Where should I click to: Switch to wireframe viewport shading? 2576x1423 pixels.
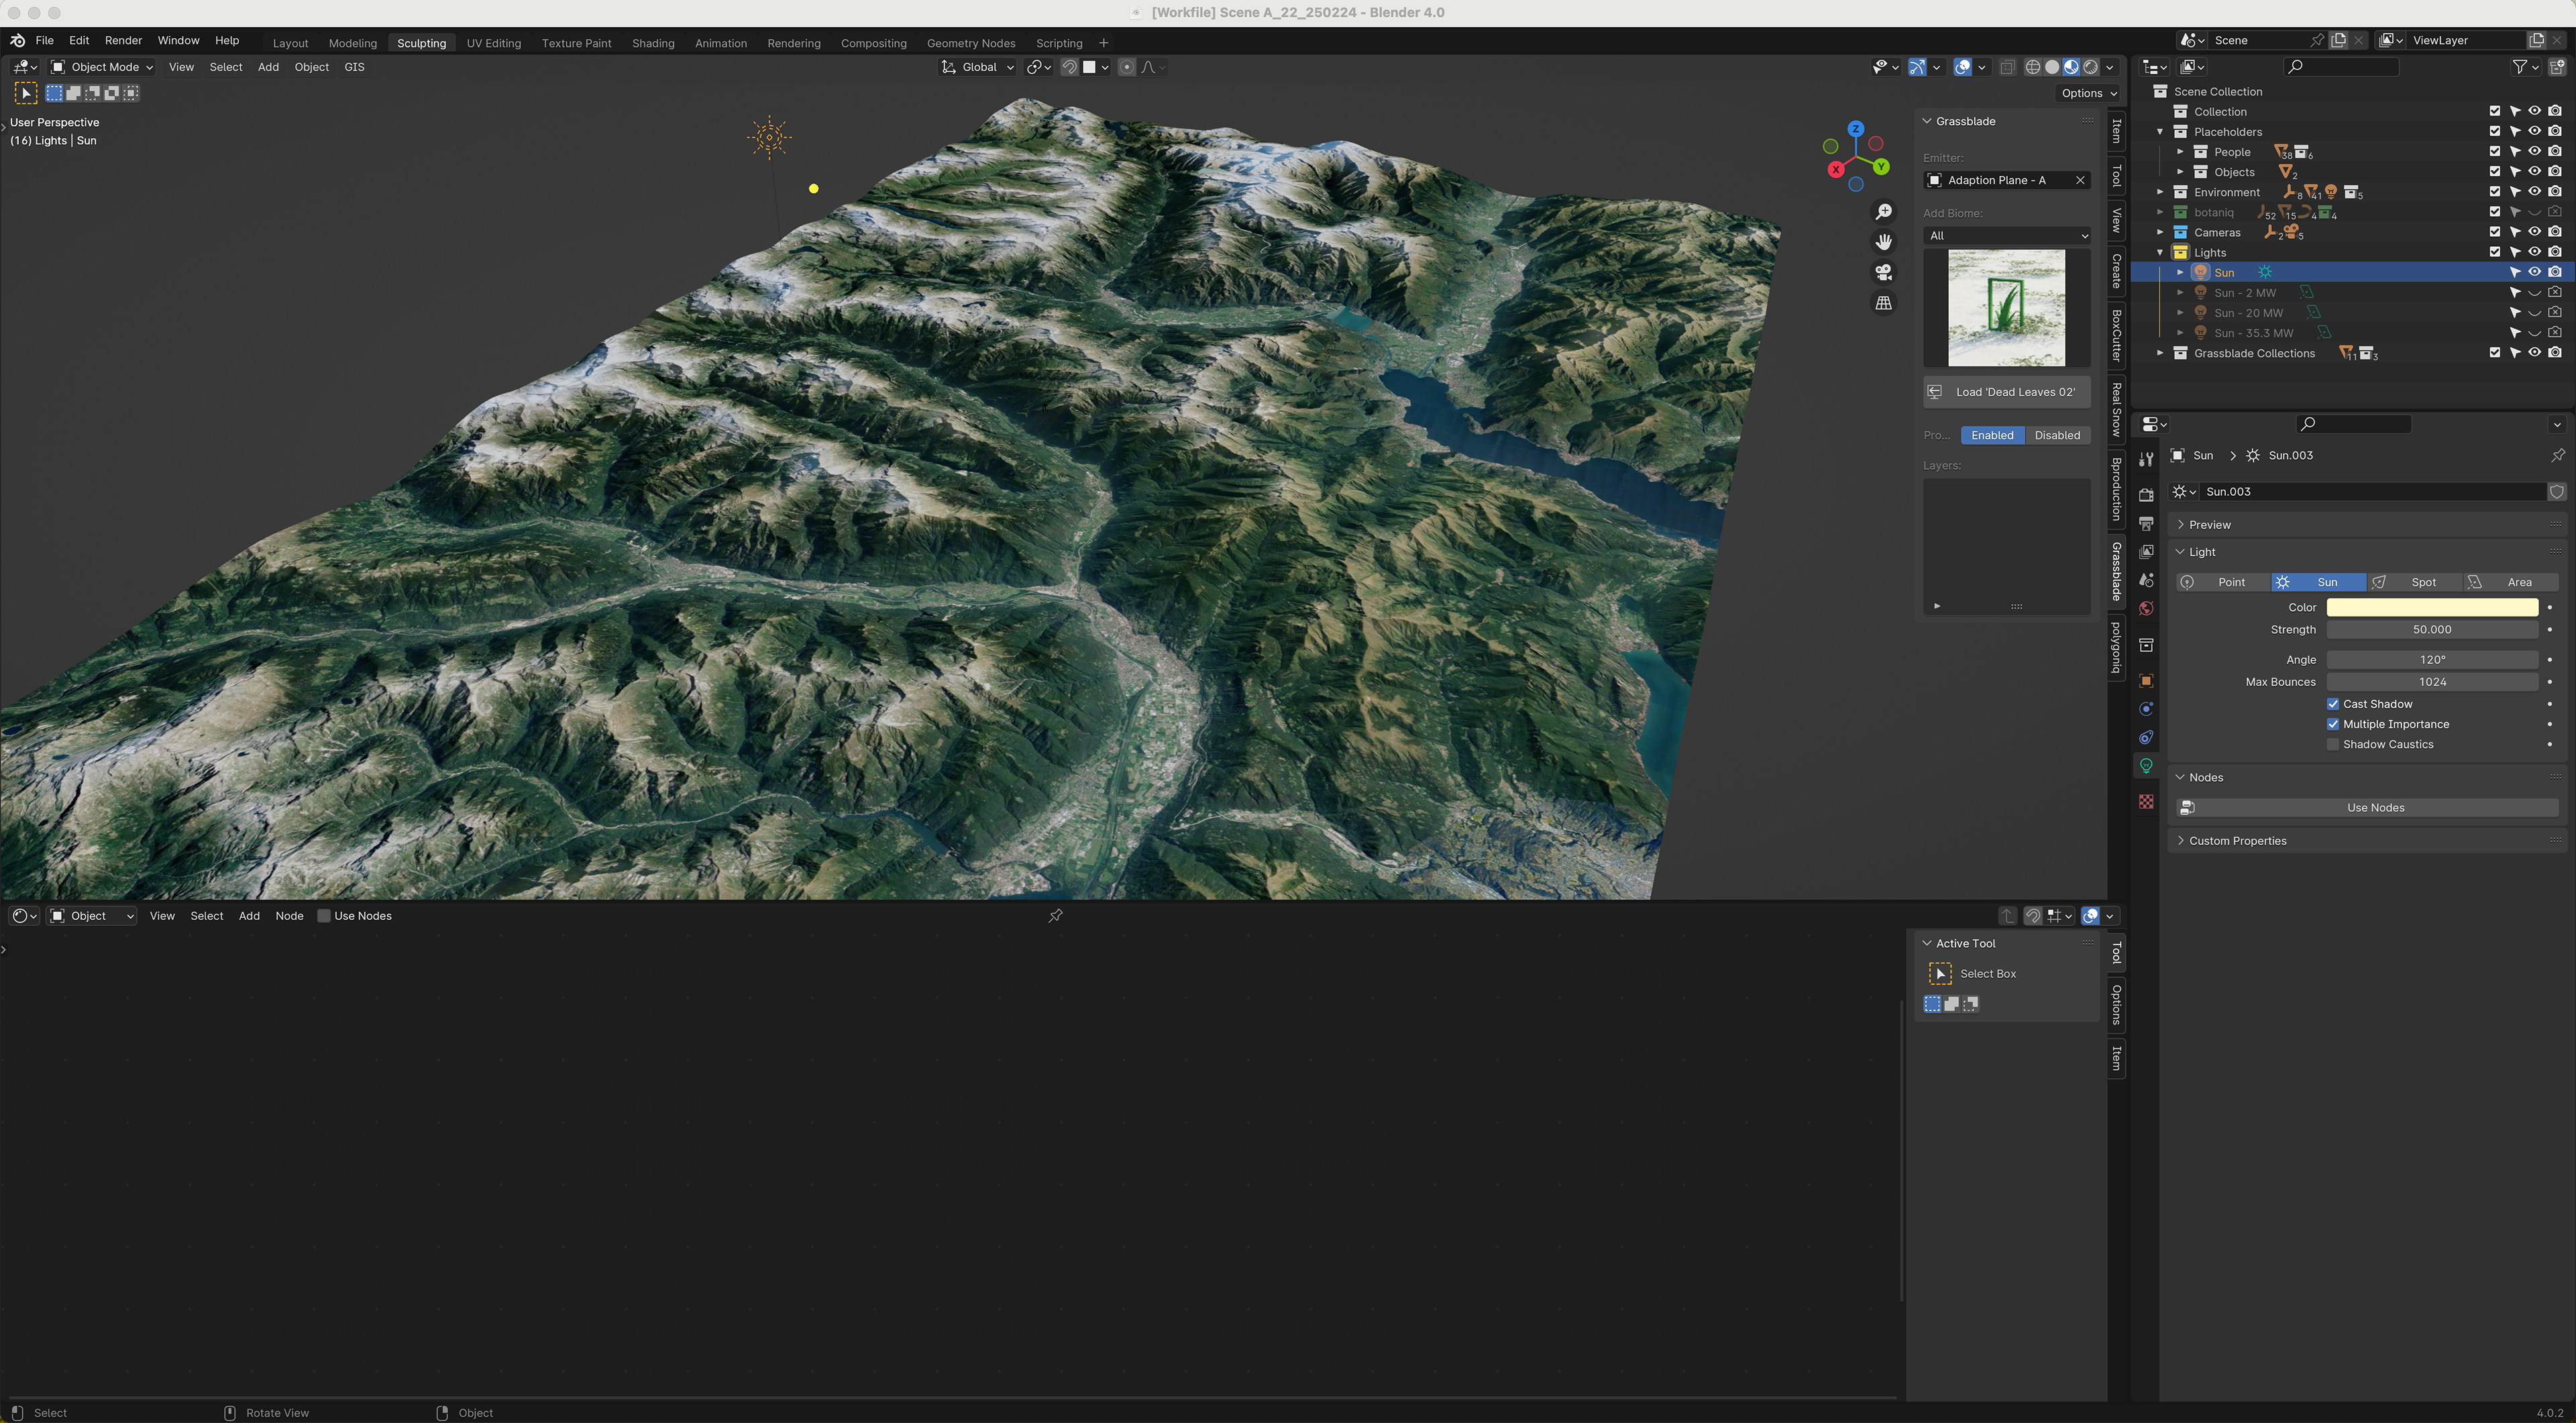[x=2033, y=67]
